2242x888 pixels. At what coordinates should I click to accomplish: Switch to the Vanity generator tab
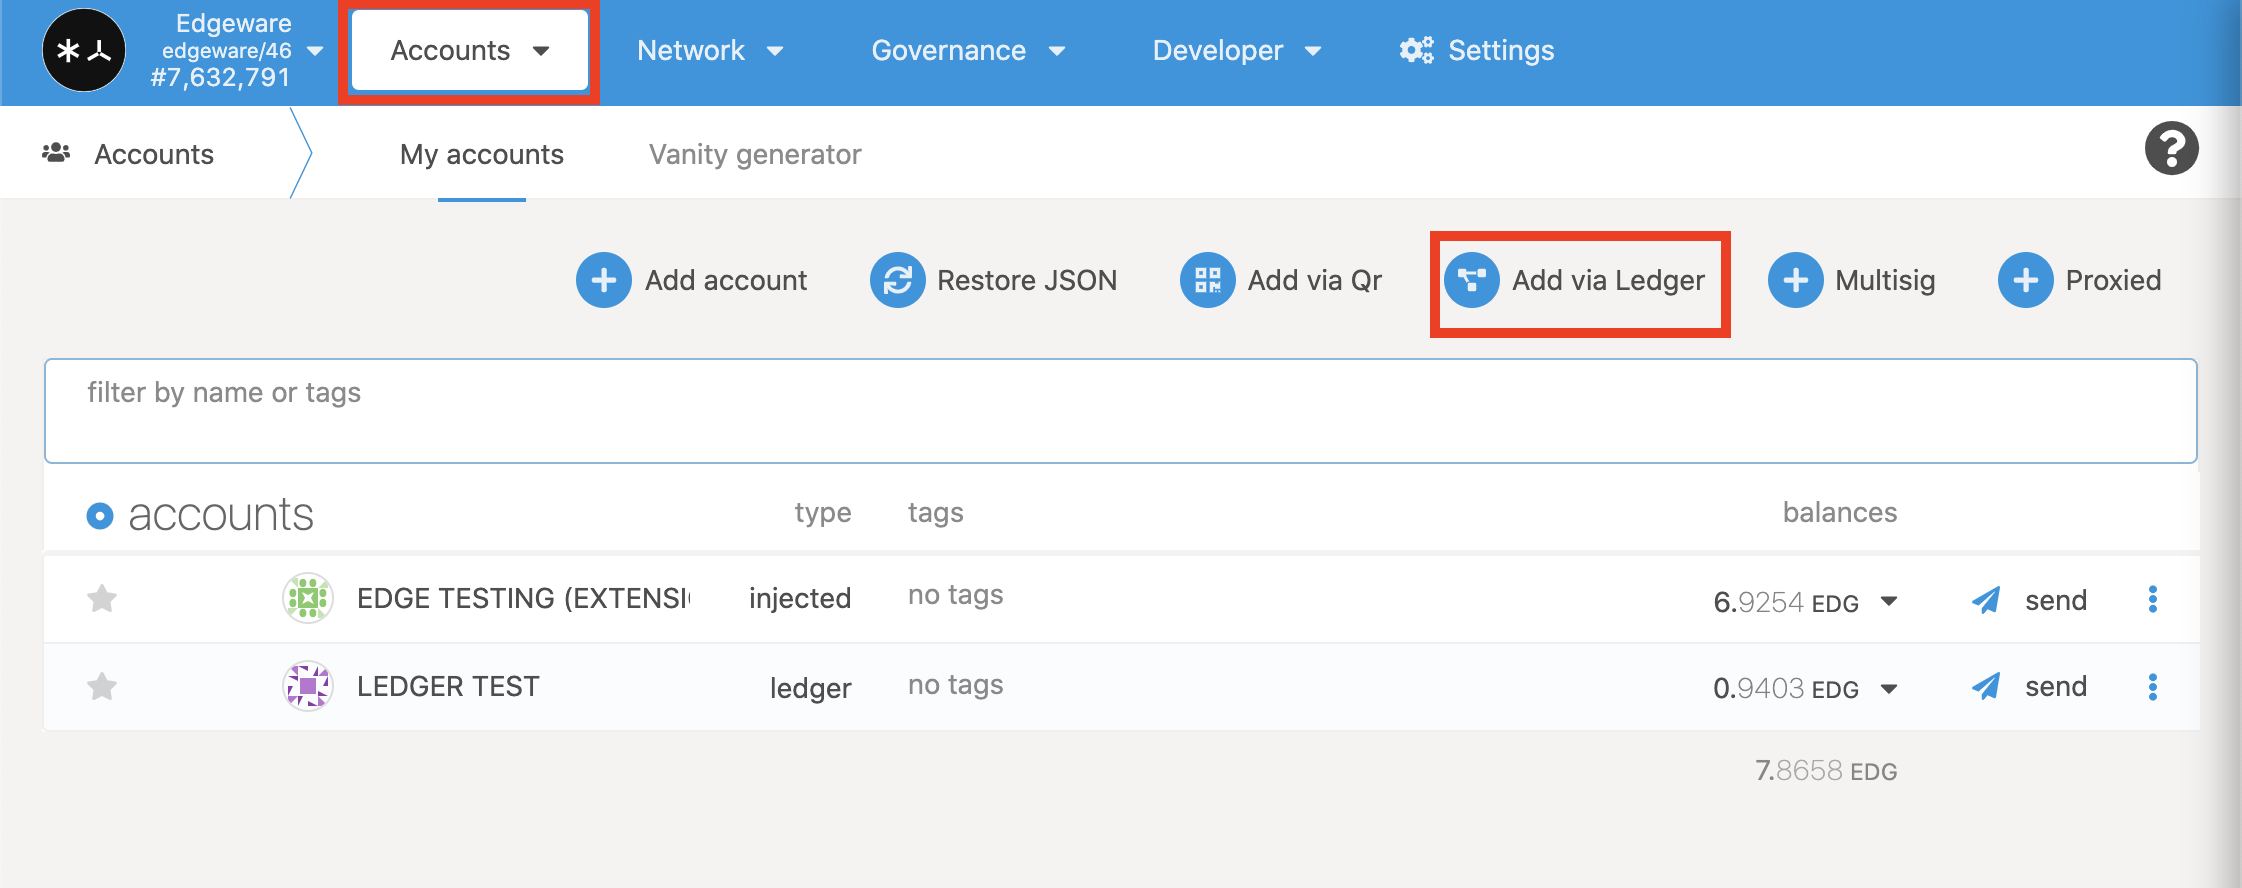pyautogui.click(x=754, y=155)
